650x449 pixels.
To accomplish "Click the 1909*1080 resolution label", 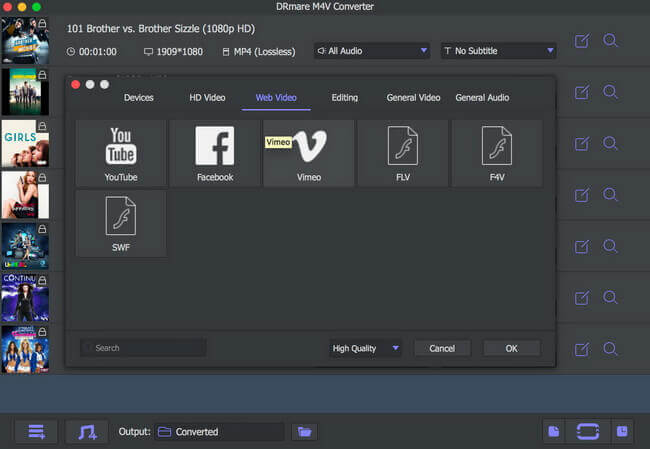I will (x=174, y=52).
